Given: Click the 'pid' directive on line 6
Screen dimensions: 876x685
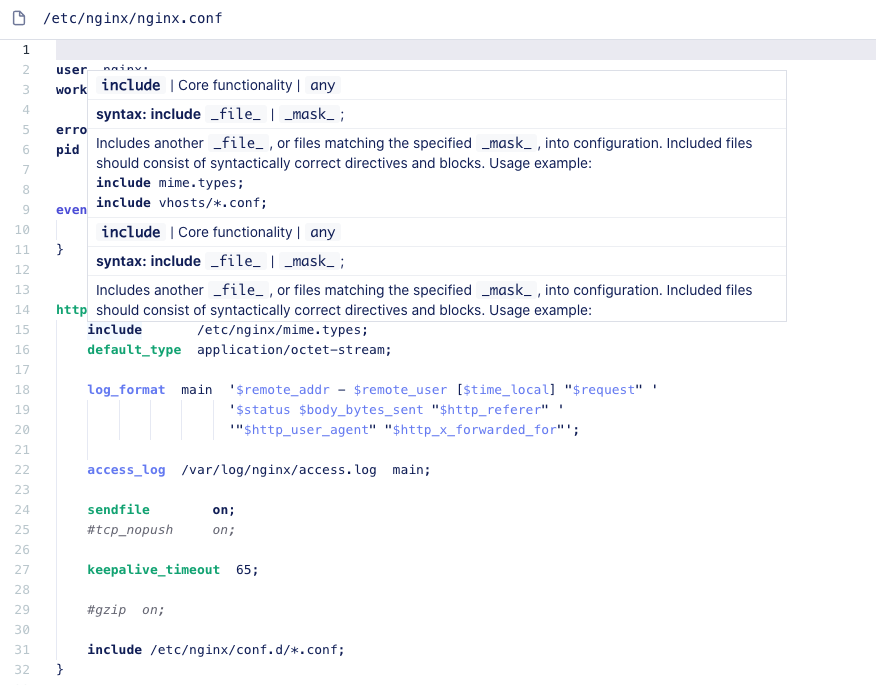Looking at the screenshot, I should pos(68,150).
